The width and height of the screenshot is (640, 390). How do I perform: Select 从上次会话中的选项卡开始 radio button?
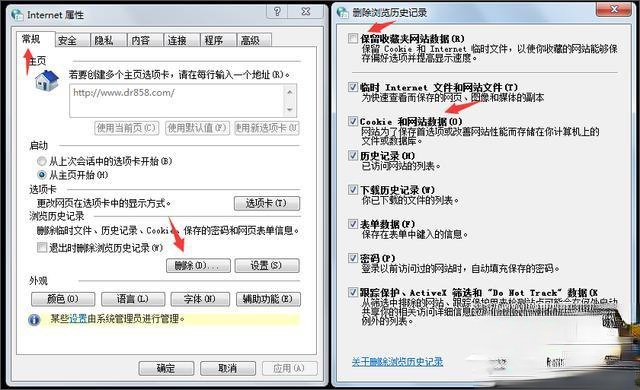pyautogui.click(x=42, y=161)
